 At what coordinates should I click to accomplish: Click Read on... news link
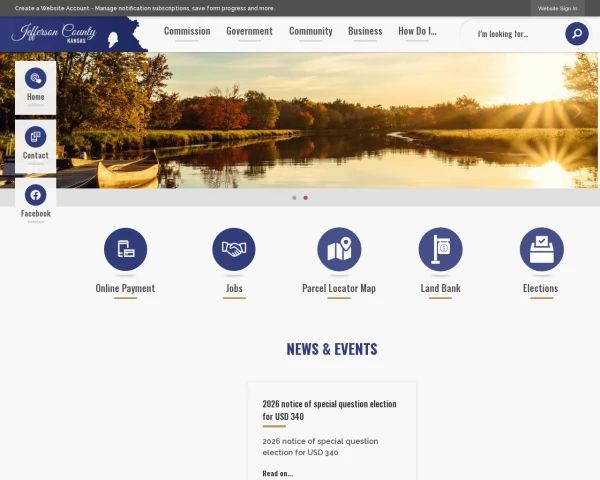click(x=278, y=473)
